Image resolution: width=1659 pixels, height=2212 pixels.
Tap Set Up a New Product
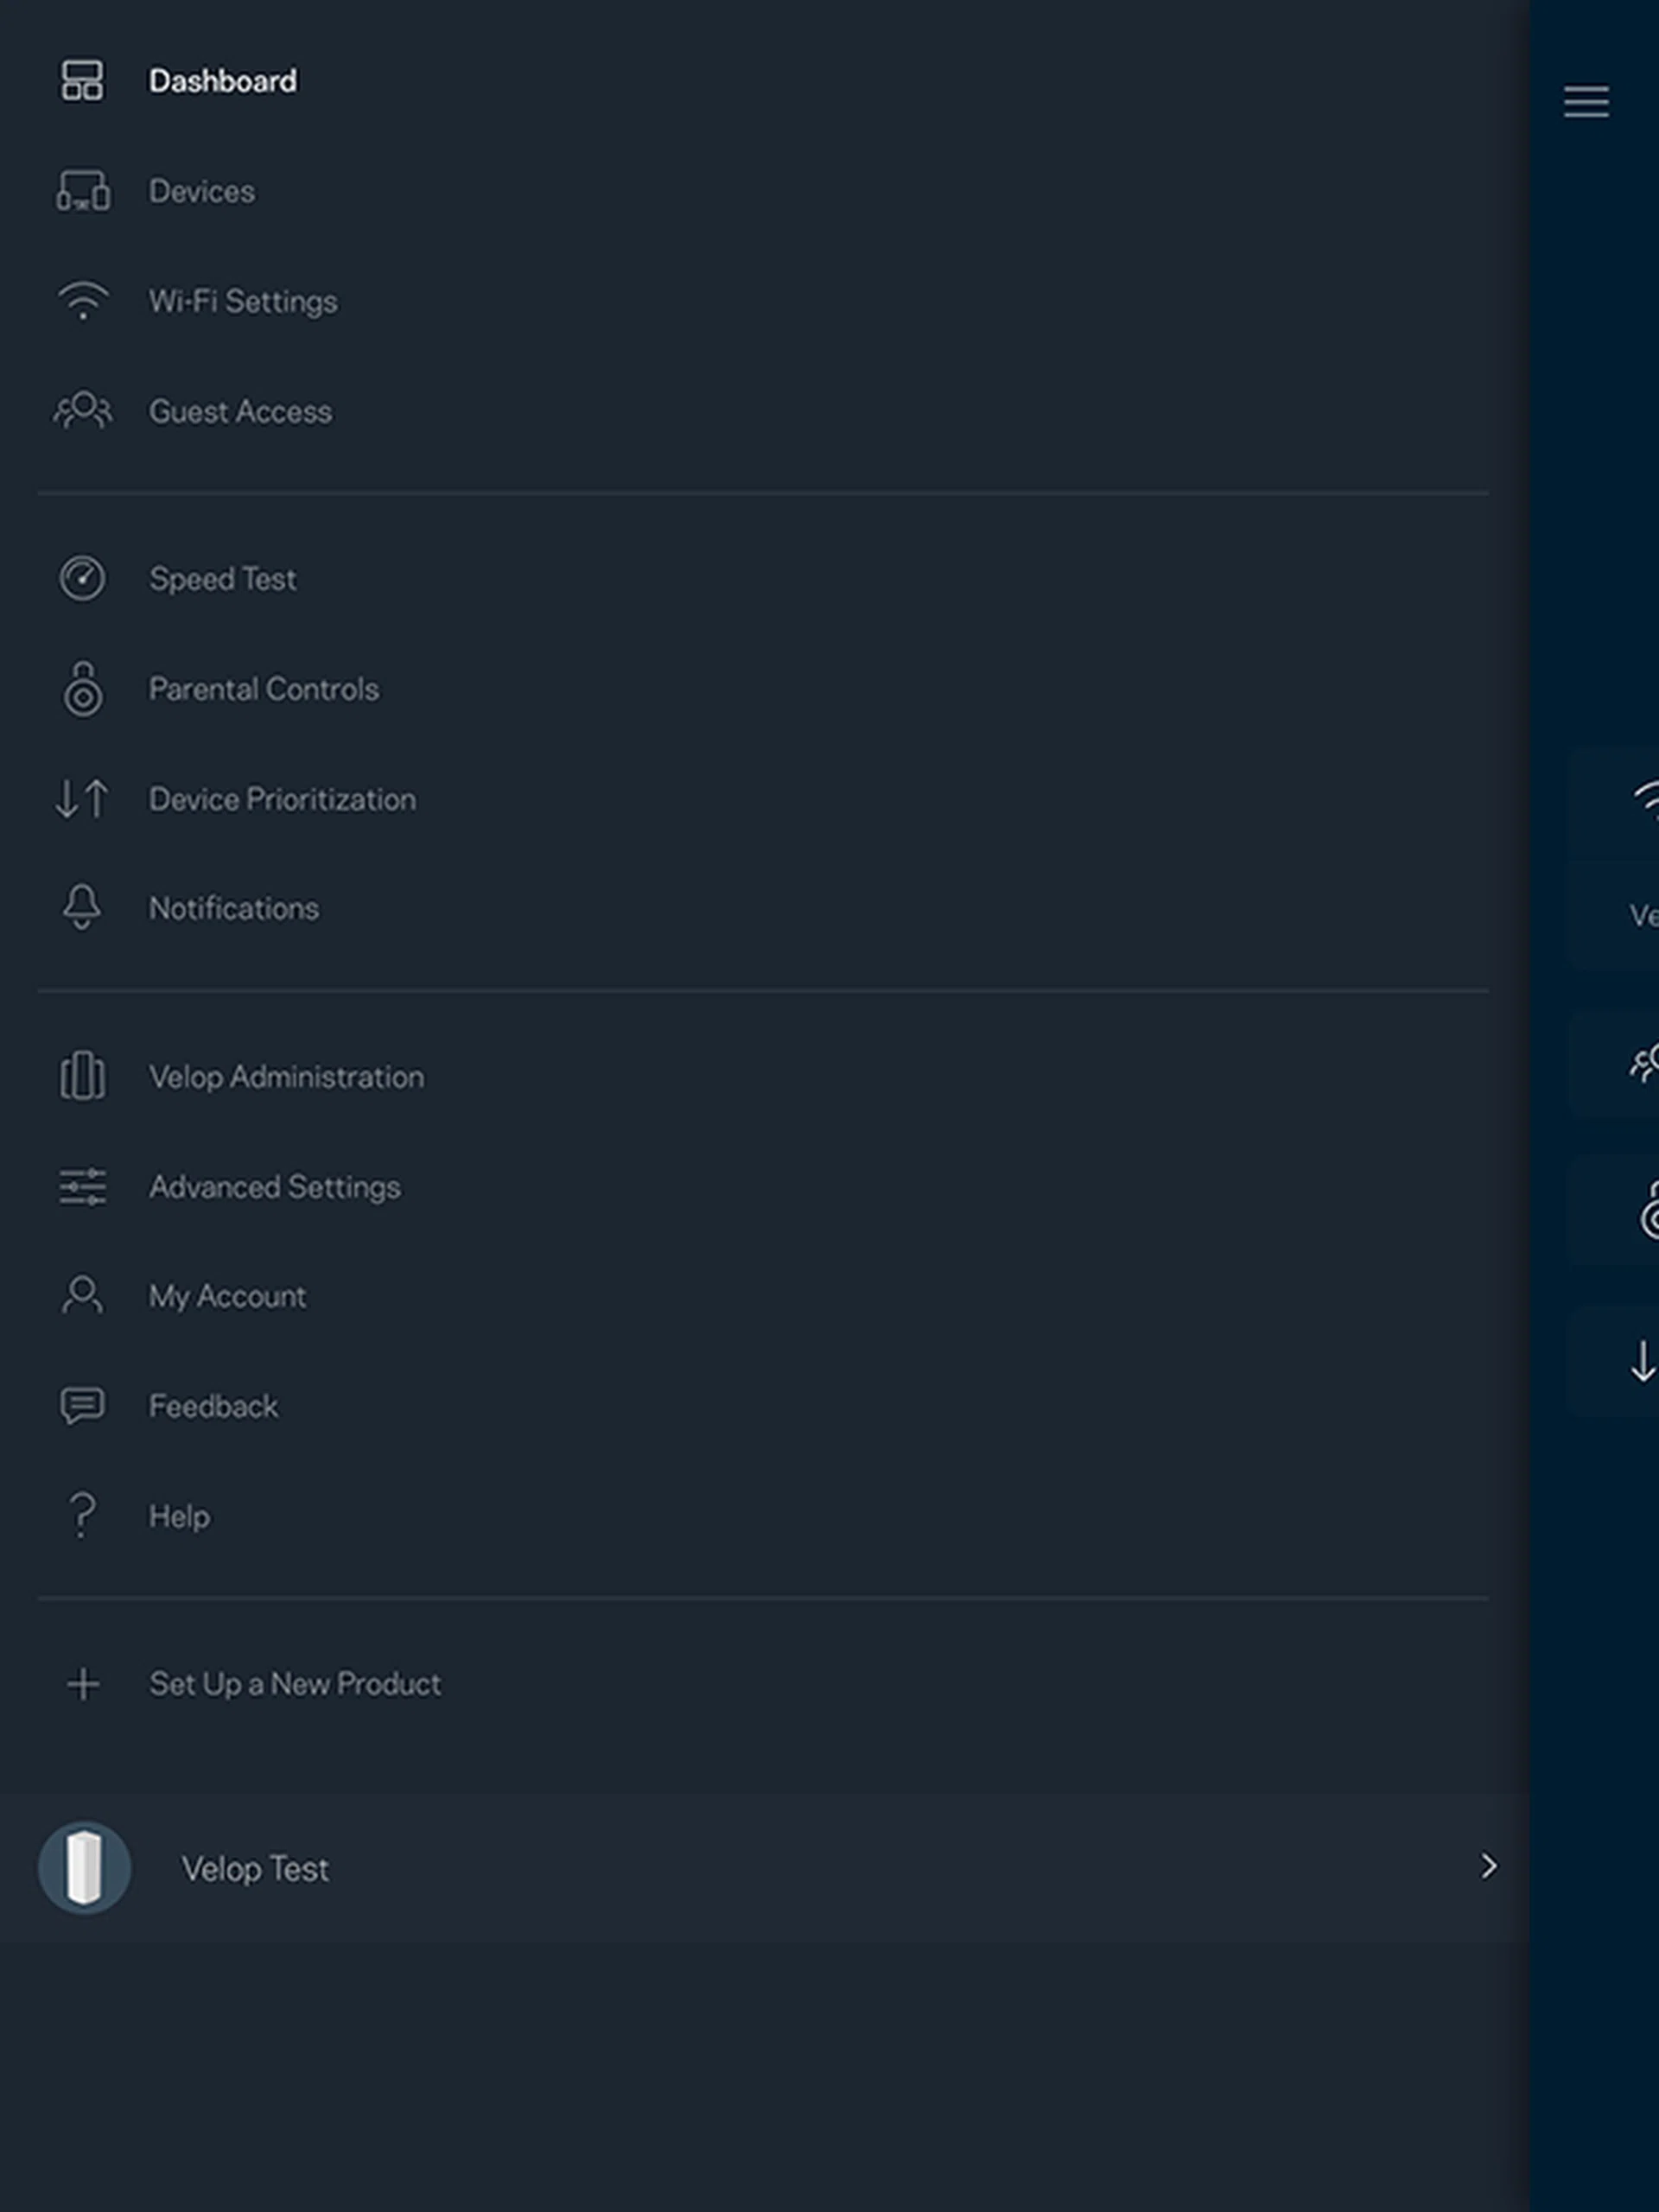point(294,1684)
